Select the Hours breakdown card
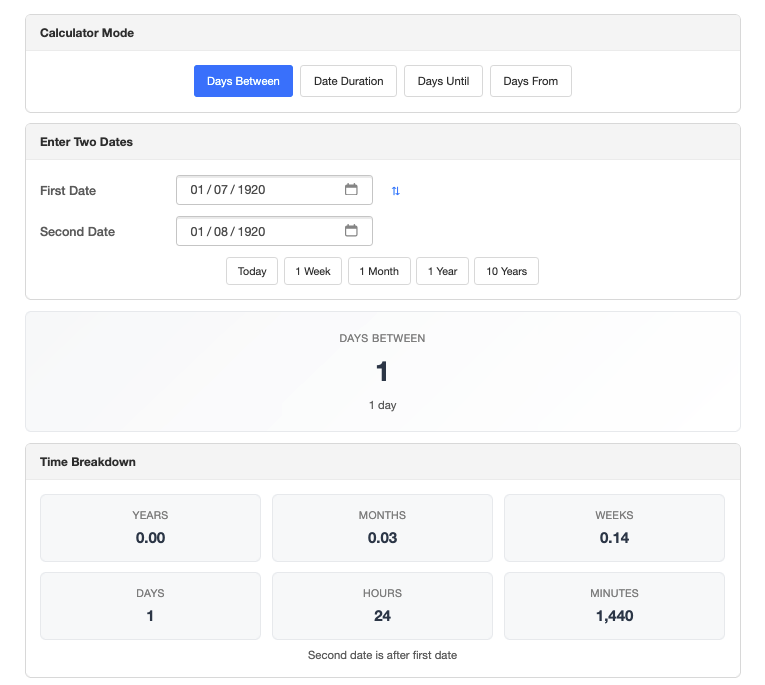The width and height of the screenshot is (765, 685). 382,605
